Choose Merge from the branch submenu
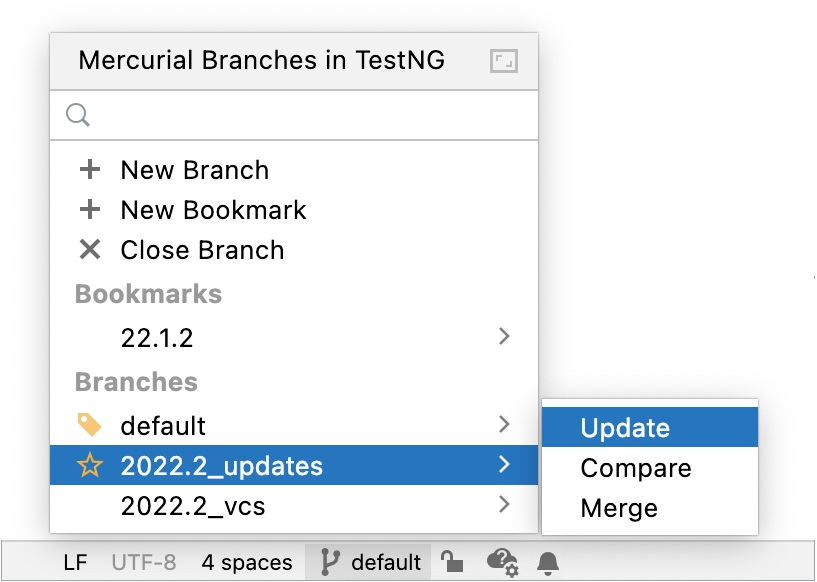817x582 pixels. coord(619,508)
